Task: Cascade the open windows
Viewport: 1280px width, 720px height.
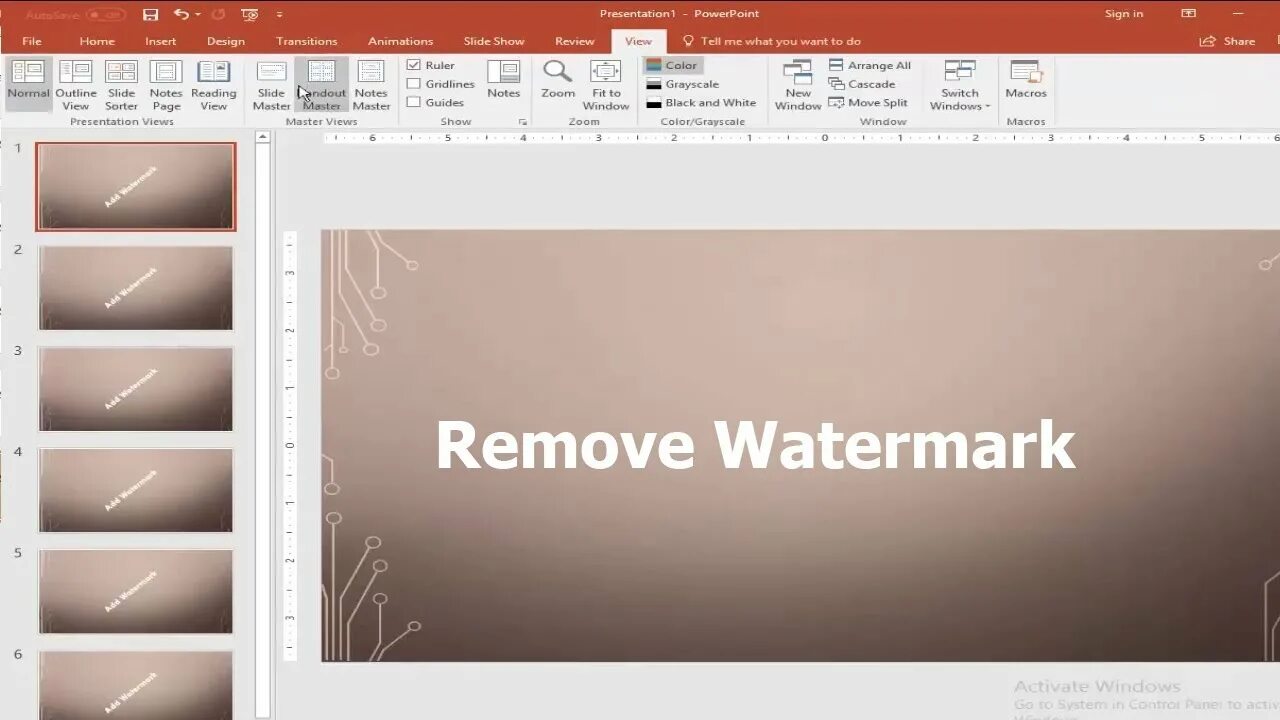Action: tap(862, 84)
